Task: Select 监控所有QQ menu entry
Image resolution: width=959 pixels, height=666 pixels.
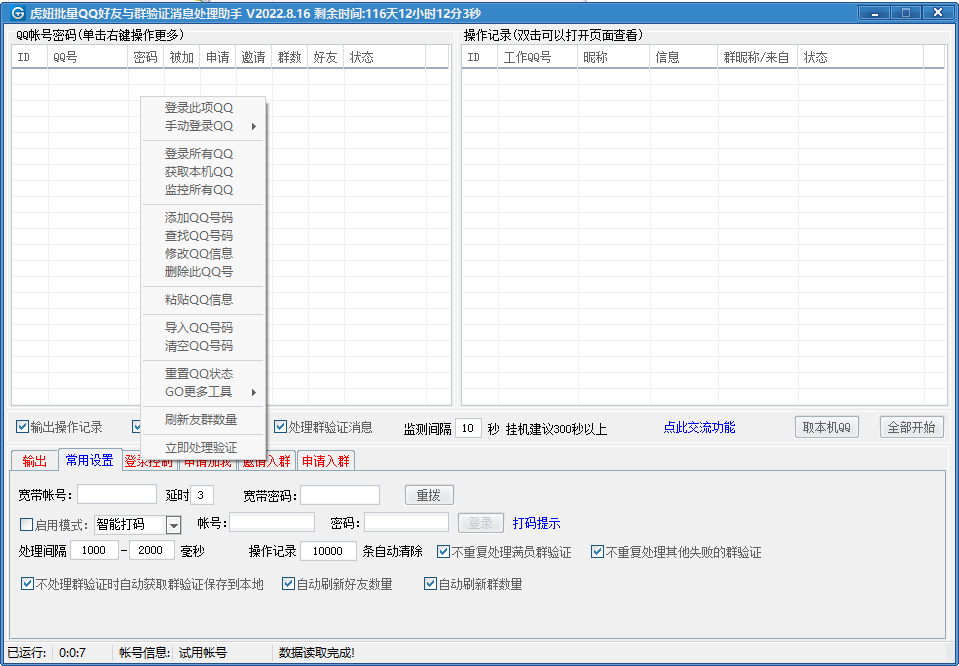Action: 203,190
